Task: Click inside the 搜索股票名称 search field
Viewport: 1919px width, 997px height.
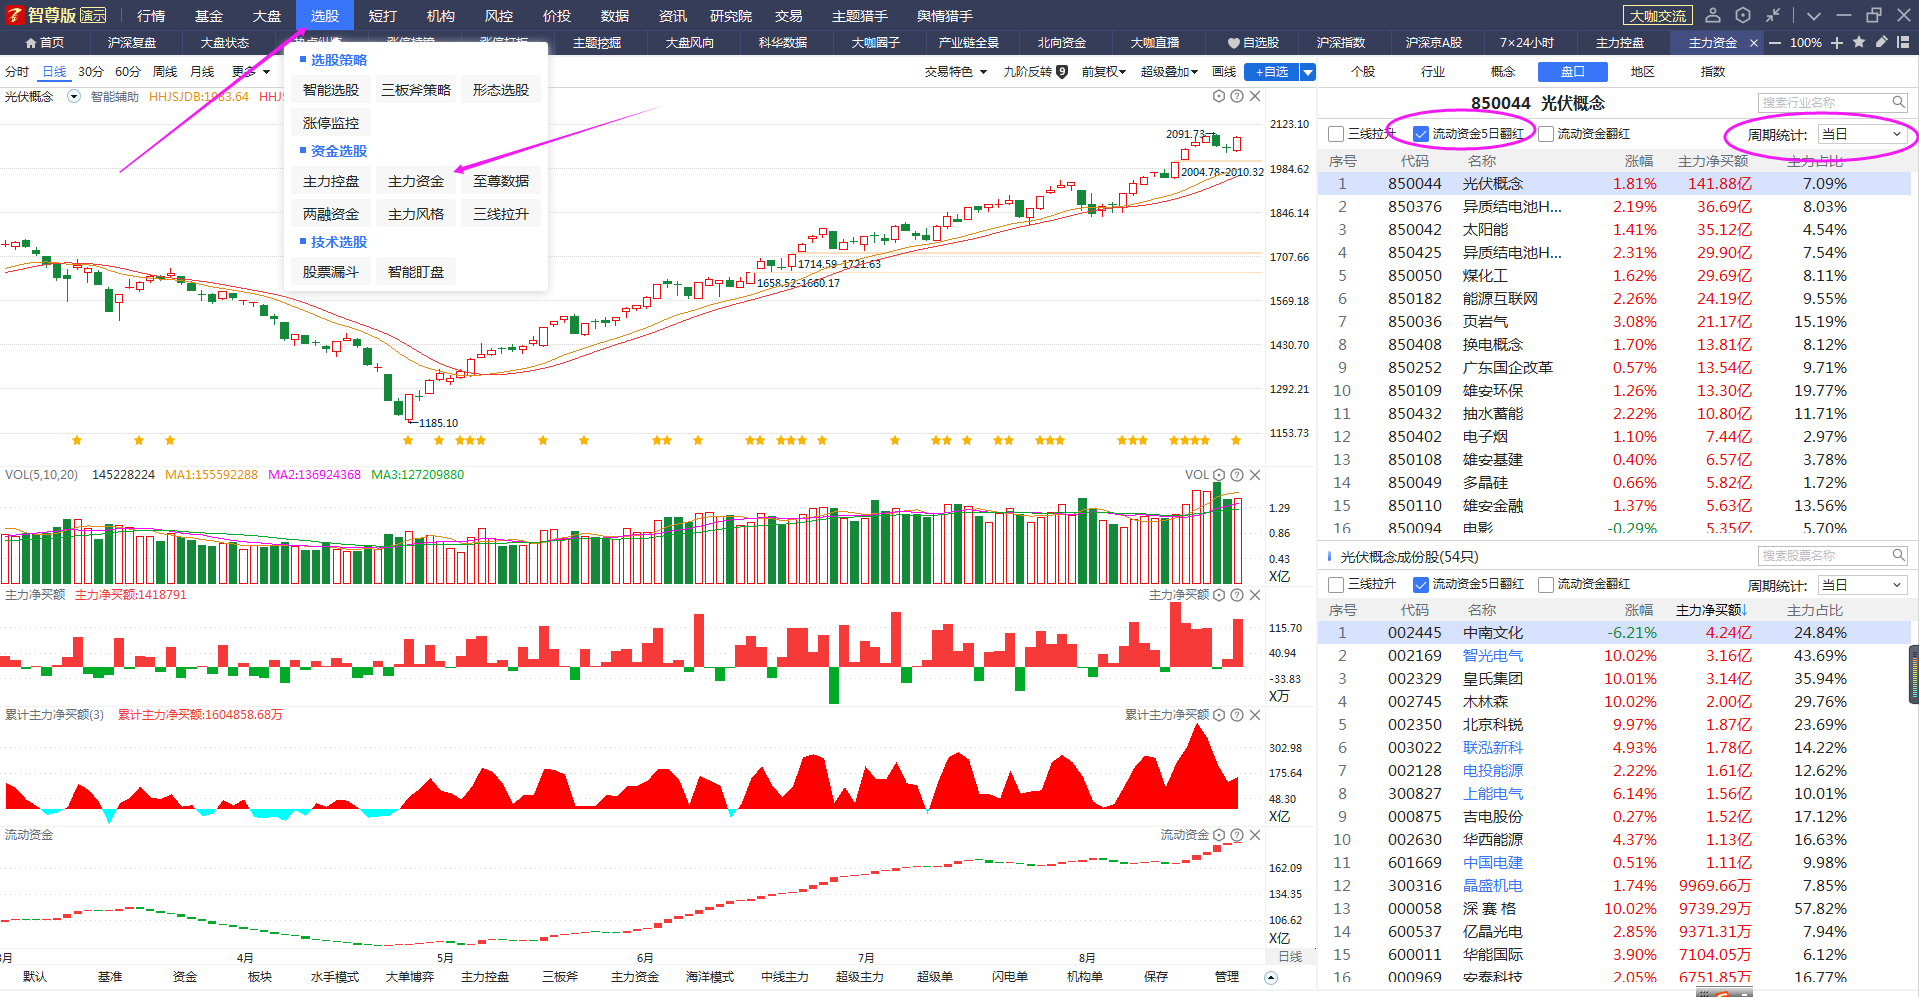Action: click(1823, 555)
